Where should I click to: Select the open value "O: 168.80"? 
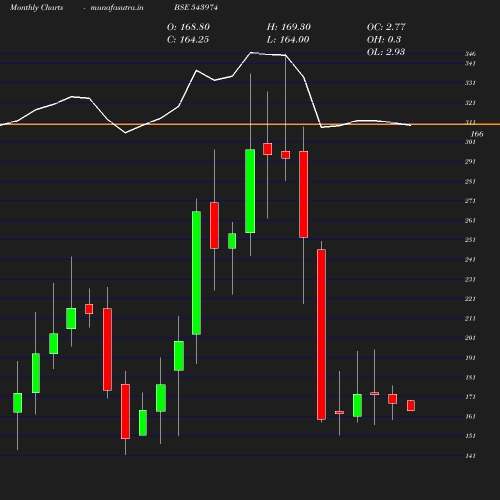point(188,27)
